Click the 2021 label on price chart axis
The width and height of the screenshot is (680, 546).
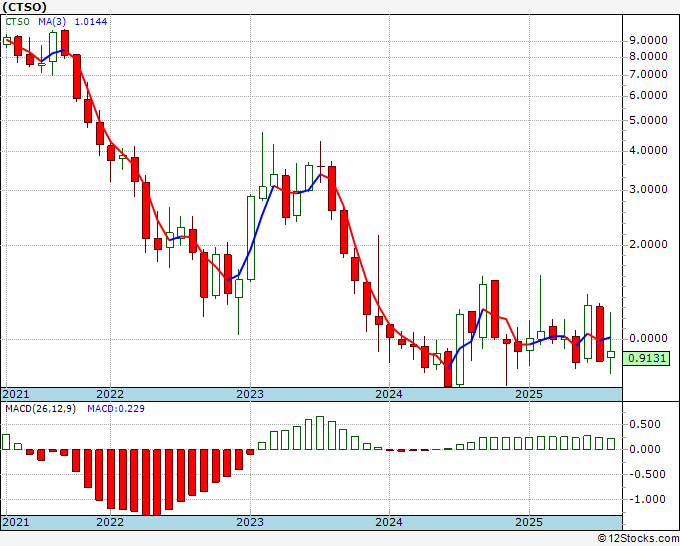(x=16, y=394)
